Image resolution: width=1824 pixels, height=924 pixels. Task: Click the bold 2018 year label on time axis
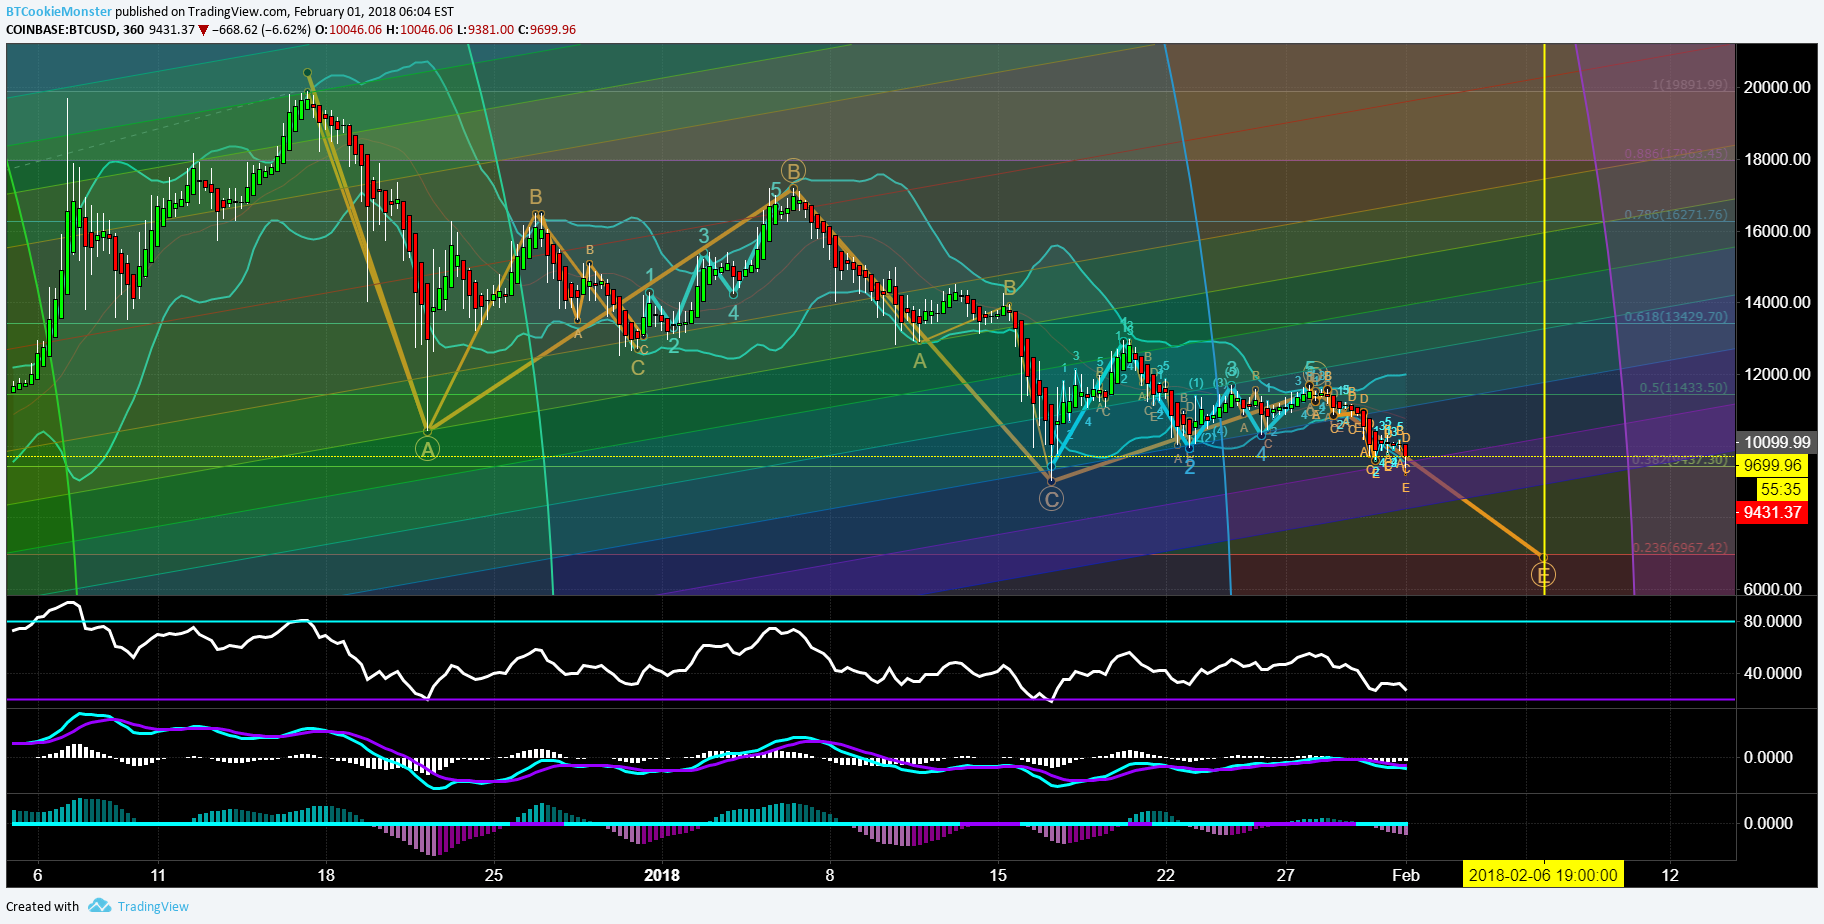(662, 875)
